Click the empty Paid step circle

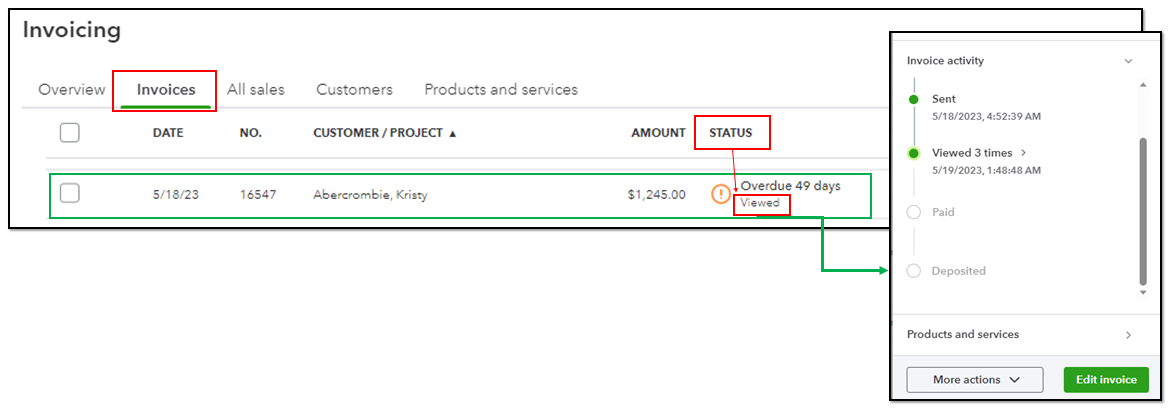point(913,212)
